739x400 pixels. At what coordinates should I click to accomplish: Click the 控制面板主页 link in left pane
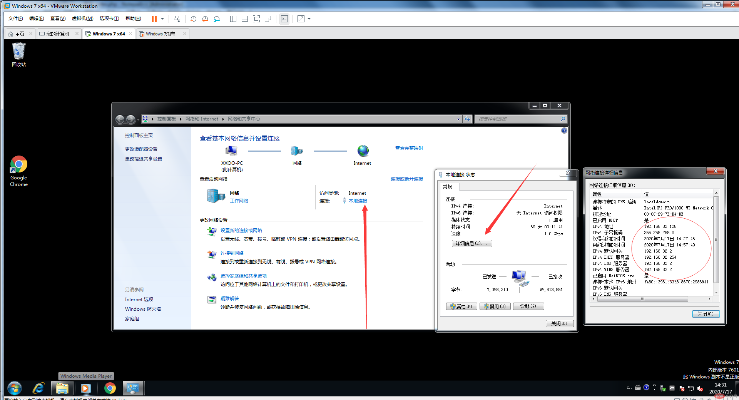coord(139,136)
